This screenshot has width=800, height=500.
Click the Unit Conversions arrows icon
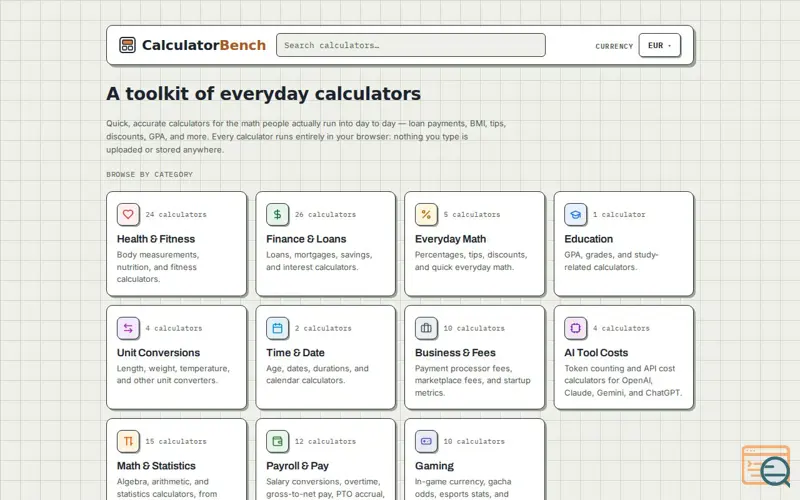[x=128, y=328]
